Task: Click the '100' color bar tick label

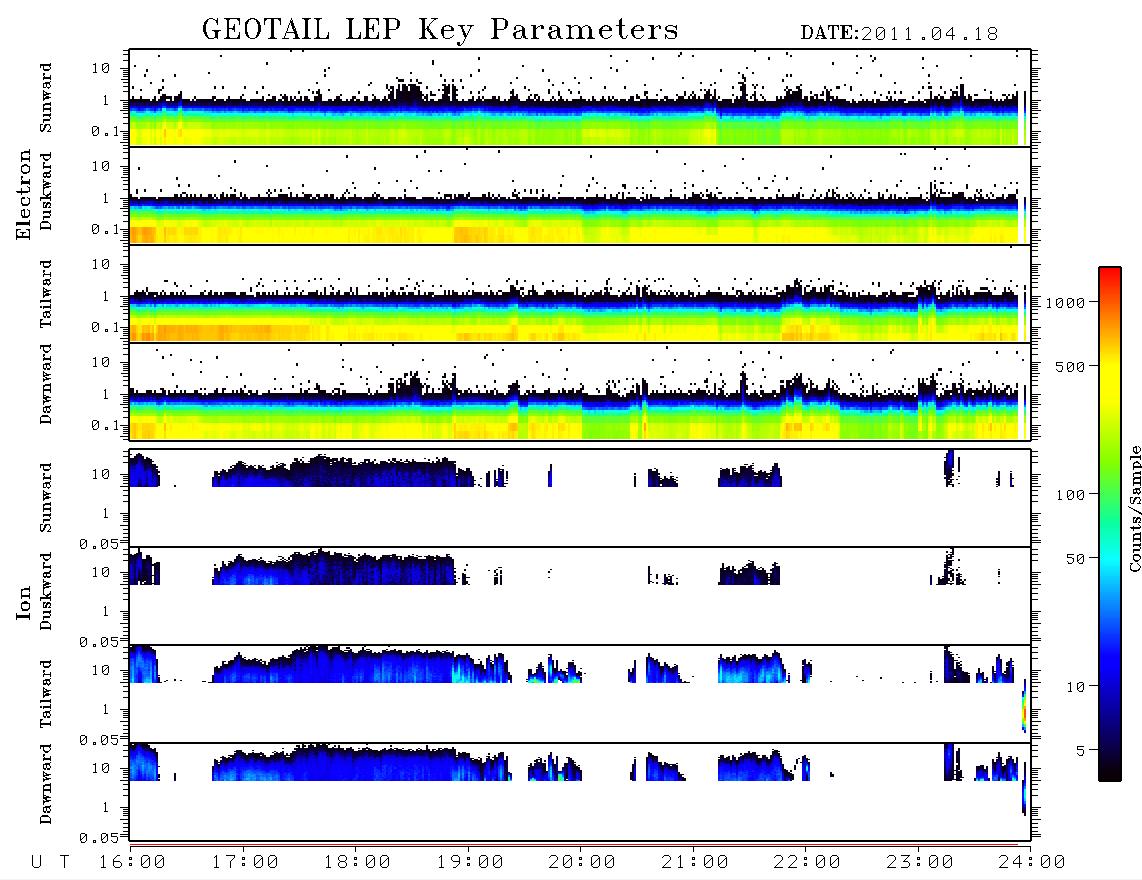Action: [1070, 495]
